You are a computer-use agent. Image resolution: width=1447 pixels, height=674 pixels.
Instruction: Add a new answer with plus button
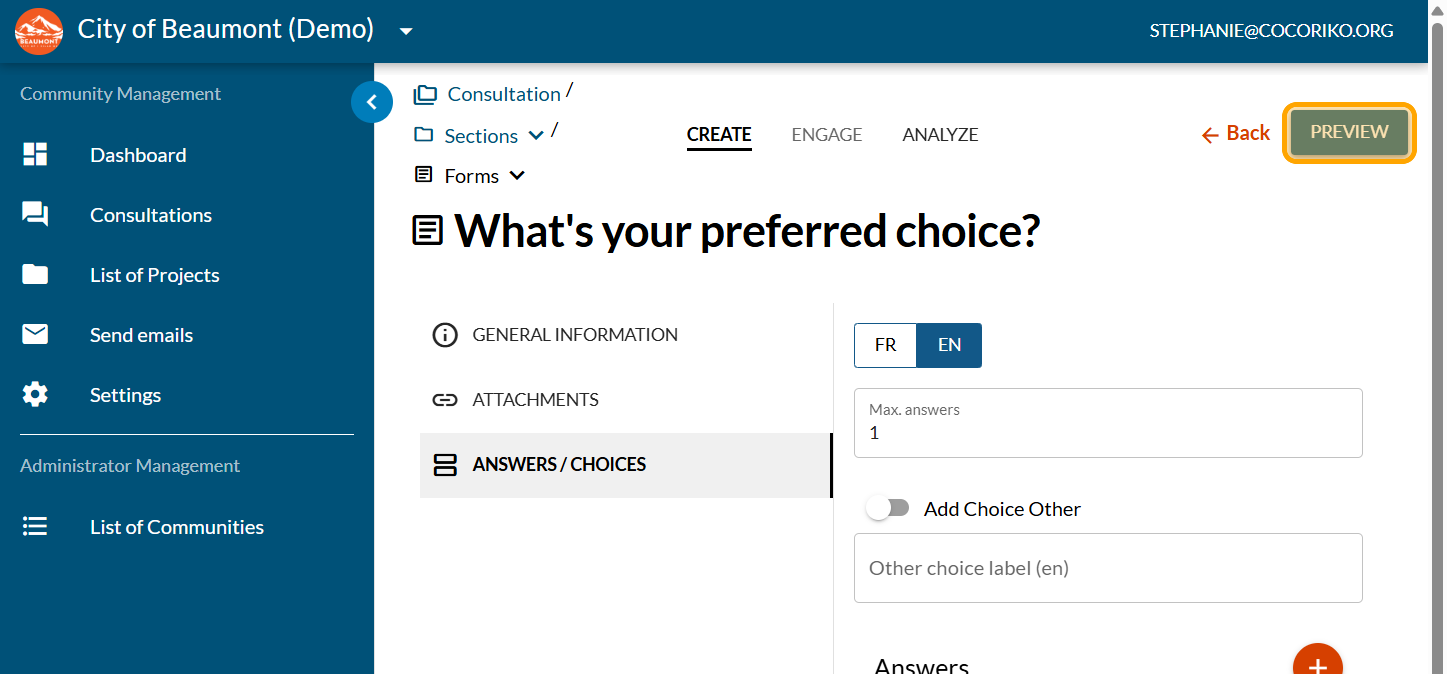click(1317, 664)
